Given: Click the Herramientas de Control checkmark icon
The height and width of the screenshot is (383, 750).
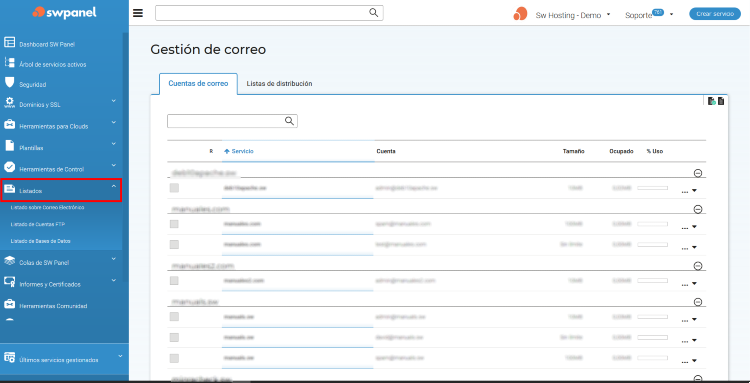Looking at the screenshot, I should click(10, 167).
